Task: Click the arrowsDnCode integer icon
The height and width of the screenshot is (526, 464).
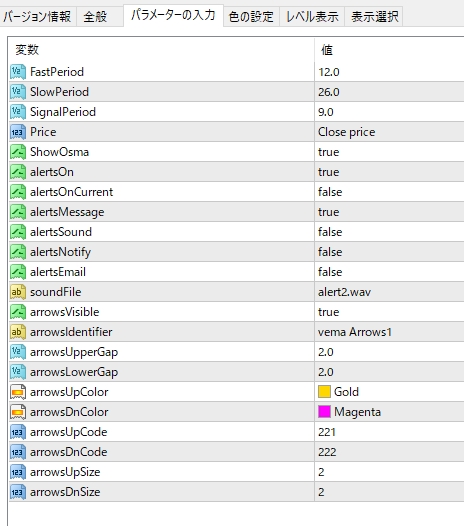Action: click(x=17, y=452)
